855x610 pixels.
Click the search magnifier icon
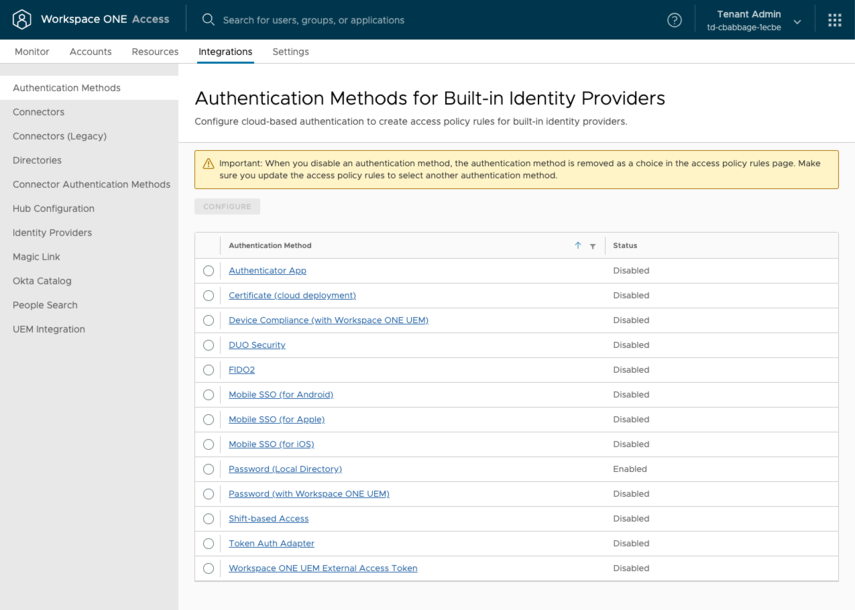point(208,20)
